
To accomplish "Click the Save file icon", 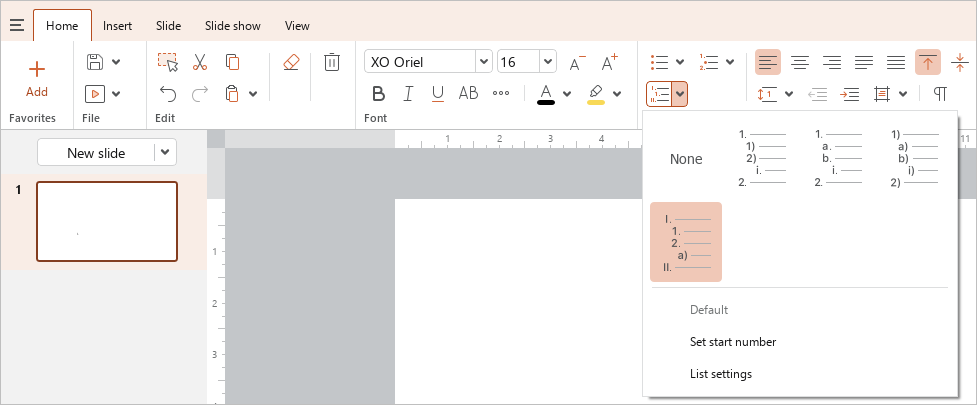I will 95,62.
